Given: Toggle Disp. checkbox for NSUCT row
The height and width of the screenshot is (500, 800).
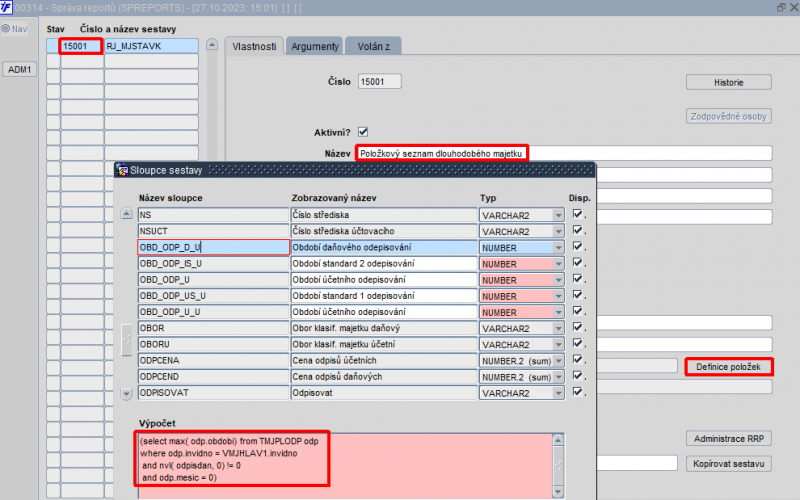Looking at the screenshot, I should tap(578, 230).
